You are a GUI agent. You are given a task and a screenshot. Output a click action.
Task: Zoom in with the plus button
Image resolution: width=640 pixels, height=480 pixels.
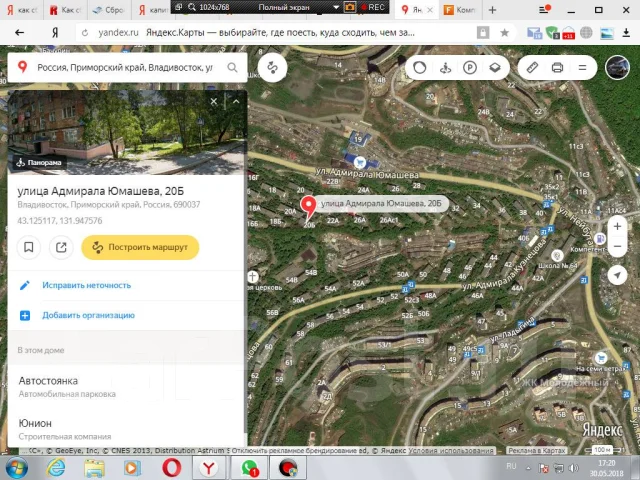(x=617, y=226)
